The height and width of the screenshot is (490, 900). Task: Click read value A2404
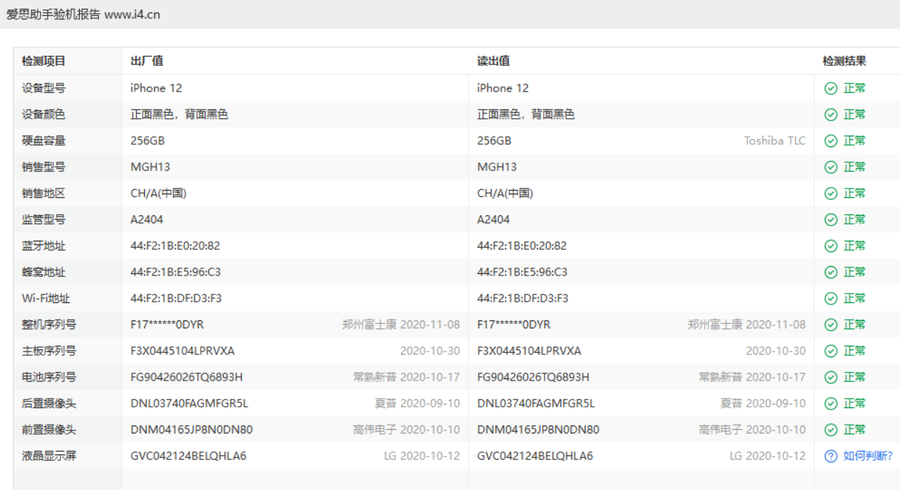click(x=493, y=220)
